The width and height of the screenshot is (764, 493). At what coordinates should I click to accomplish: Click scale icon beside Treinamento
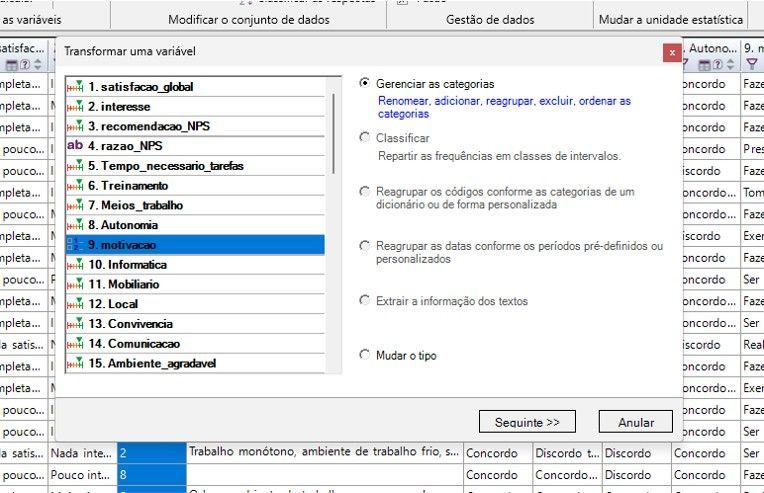75,186
